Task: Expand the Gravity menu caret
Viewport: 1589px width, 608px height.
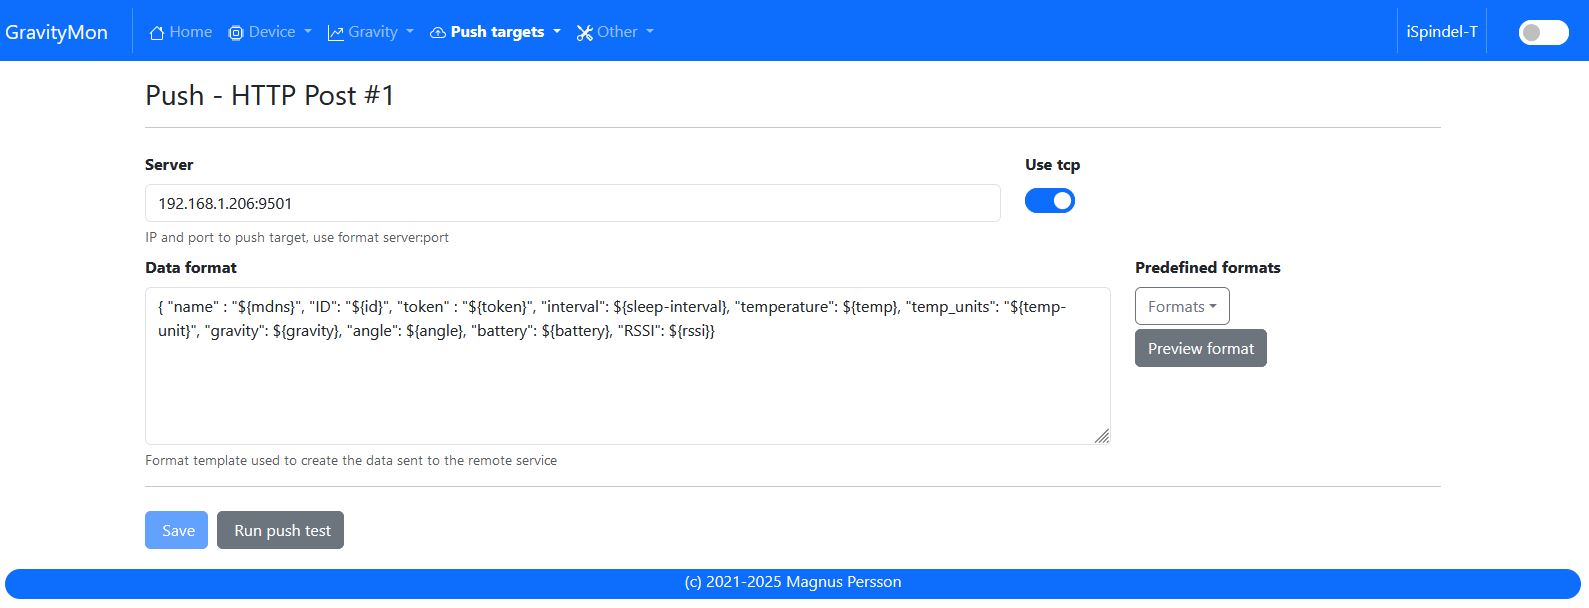Action: coord(410,32)
